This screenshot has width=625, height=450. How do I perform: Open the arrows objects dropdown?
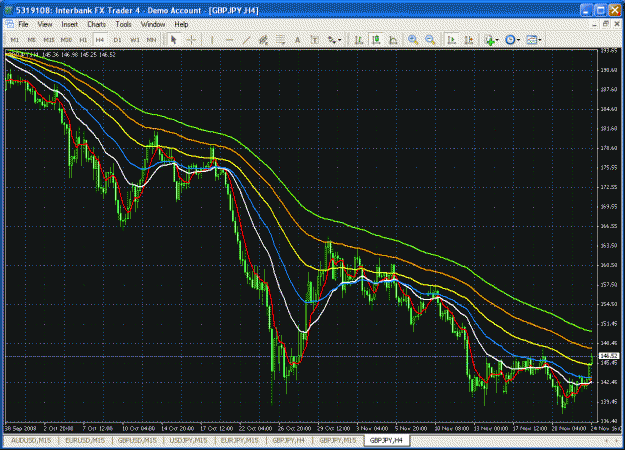click(334, 40)
